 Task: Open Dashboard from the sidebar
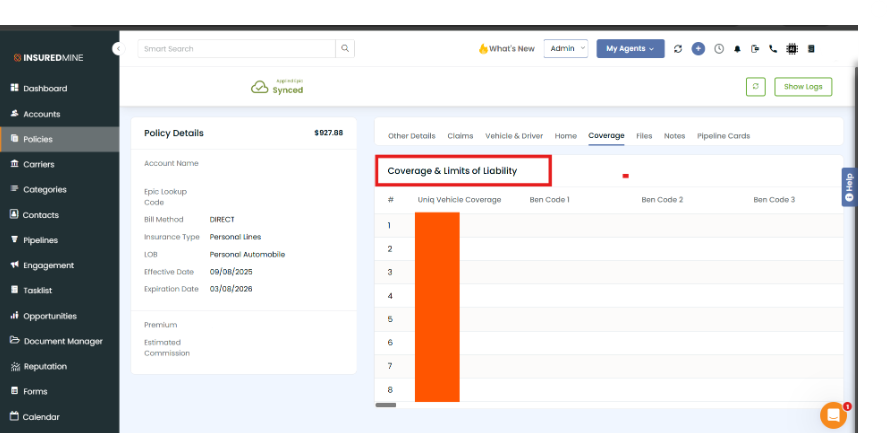[x=45, y=88]
